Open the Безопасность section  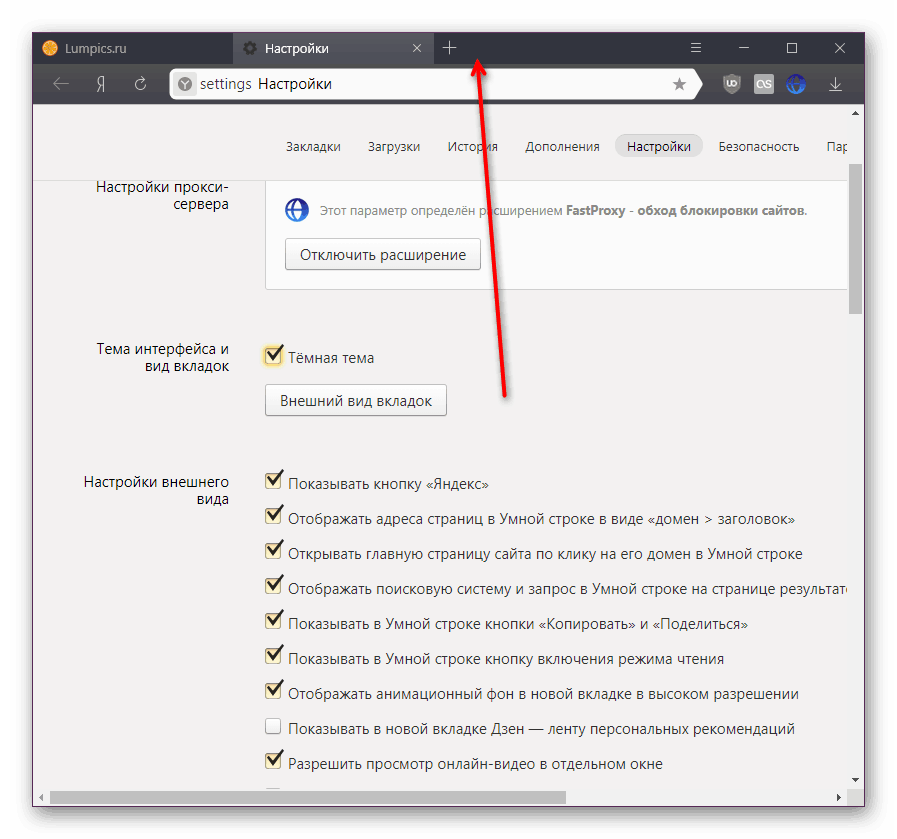point(759,146)
